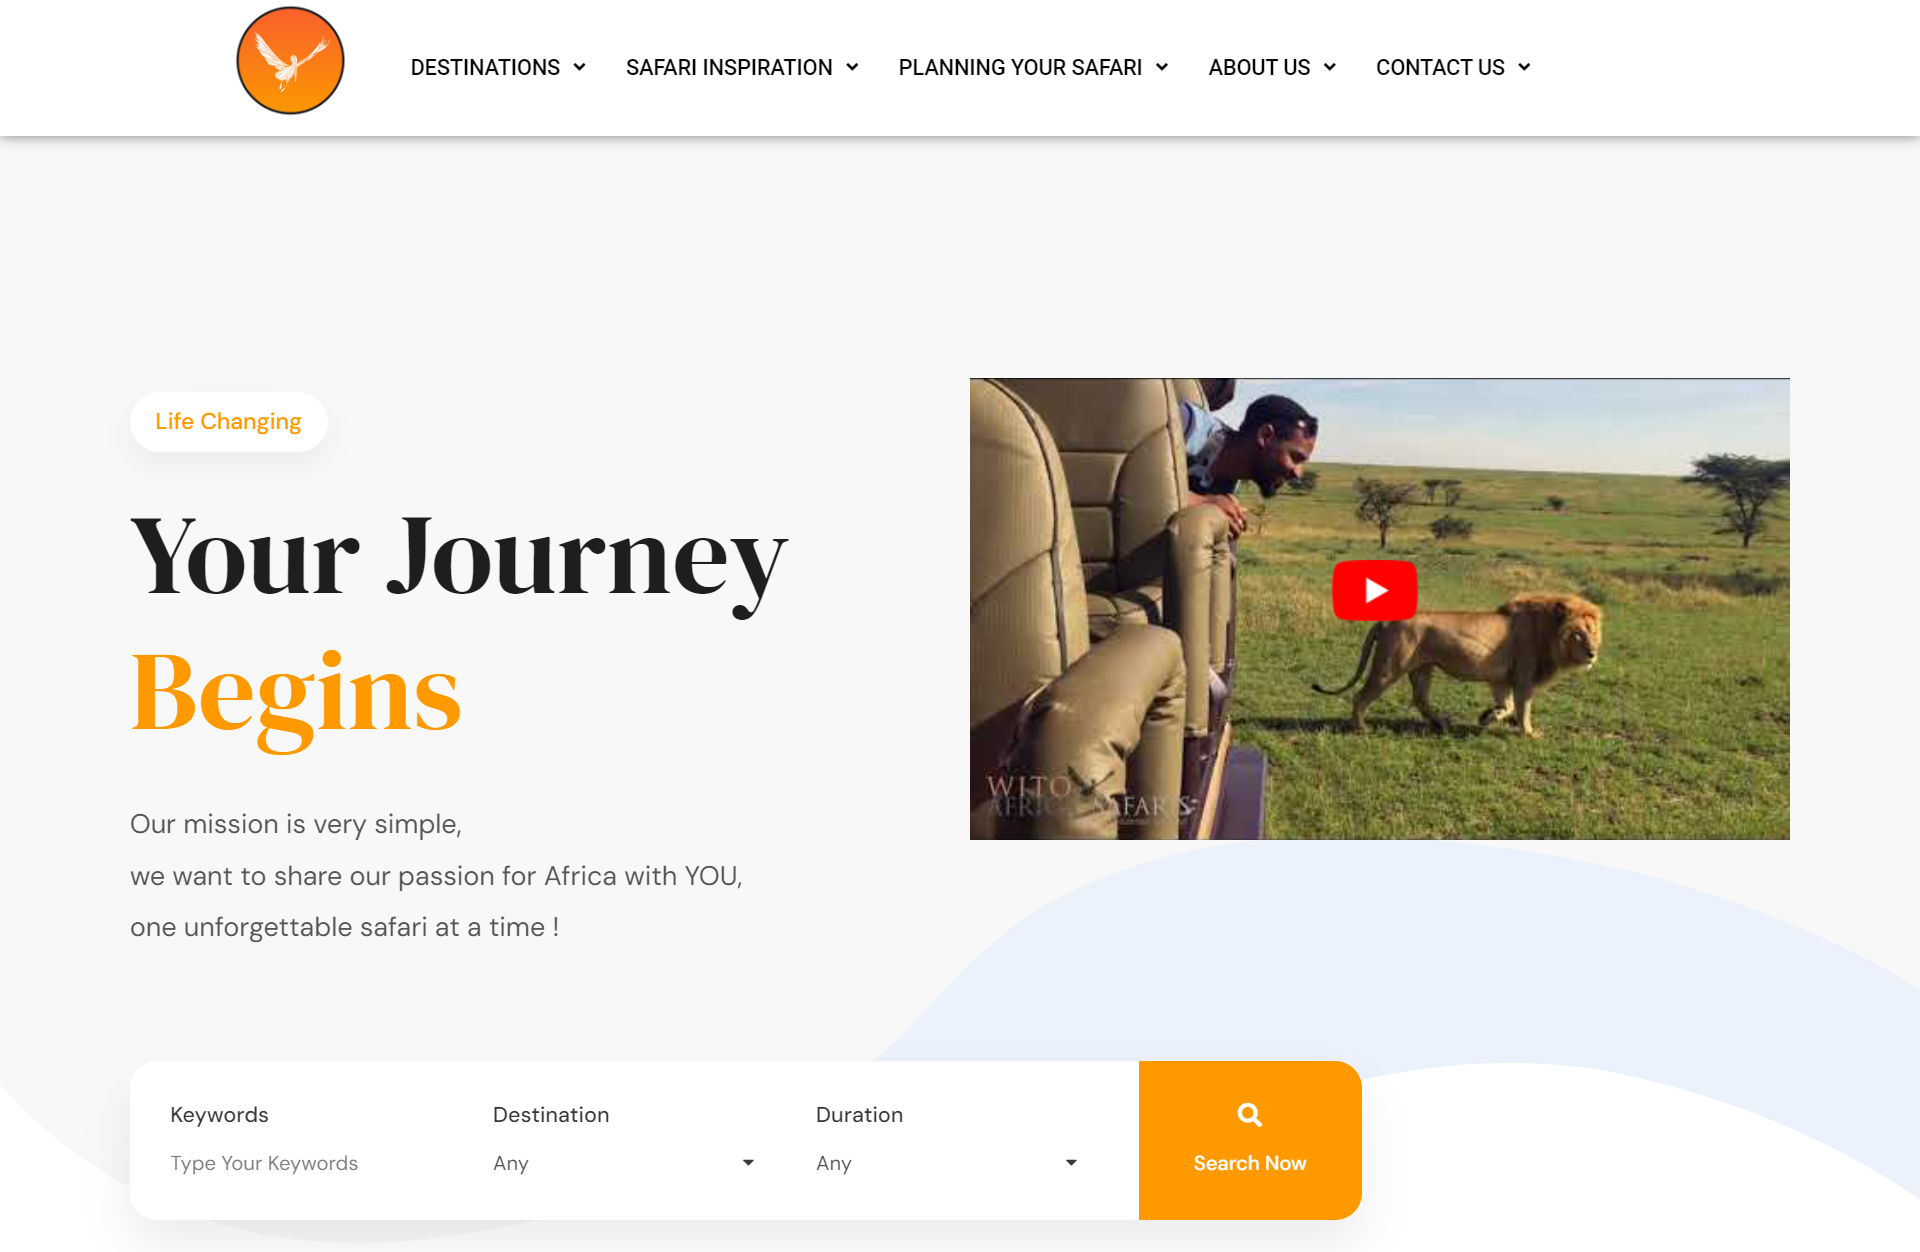
Task: Click the magnifier icon in Search Now
Action: pyautogui.click(x=1249, y=1114)
